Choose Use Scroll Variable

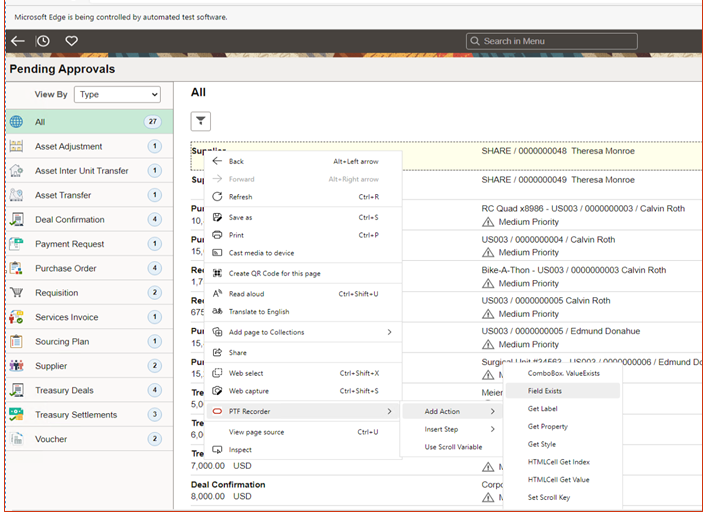tap(453, 447)
